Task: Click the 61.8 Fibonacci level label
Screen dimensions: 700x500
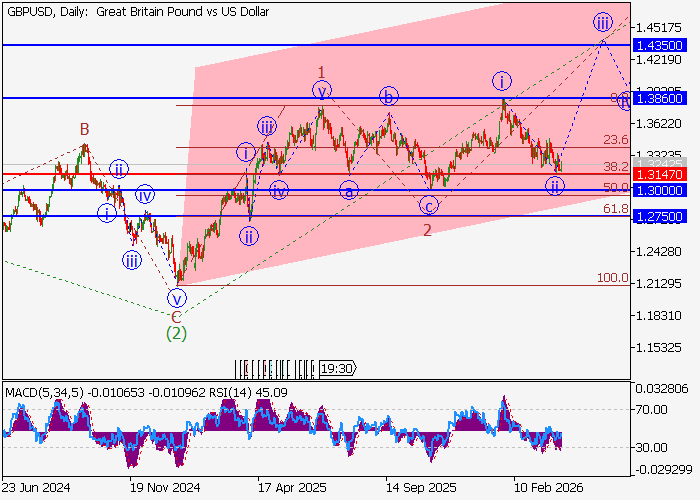Action: [x=616, y=209]
